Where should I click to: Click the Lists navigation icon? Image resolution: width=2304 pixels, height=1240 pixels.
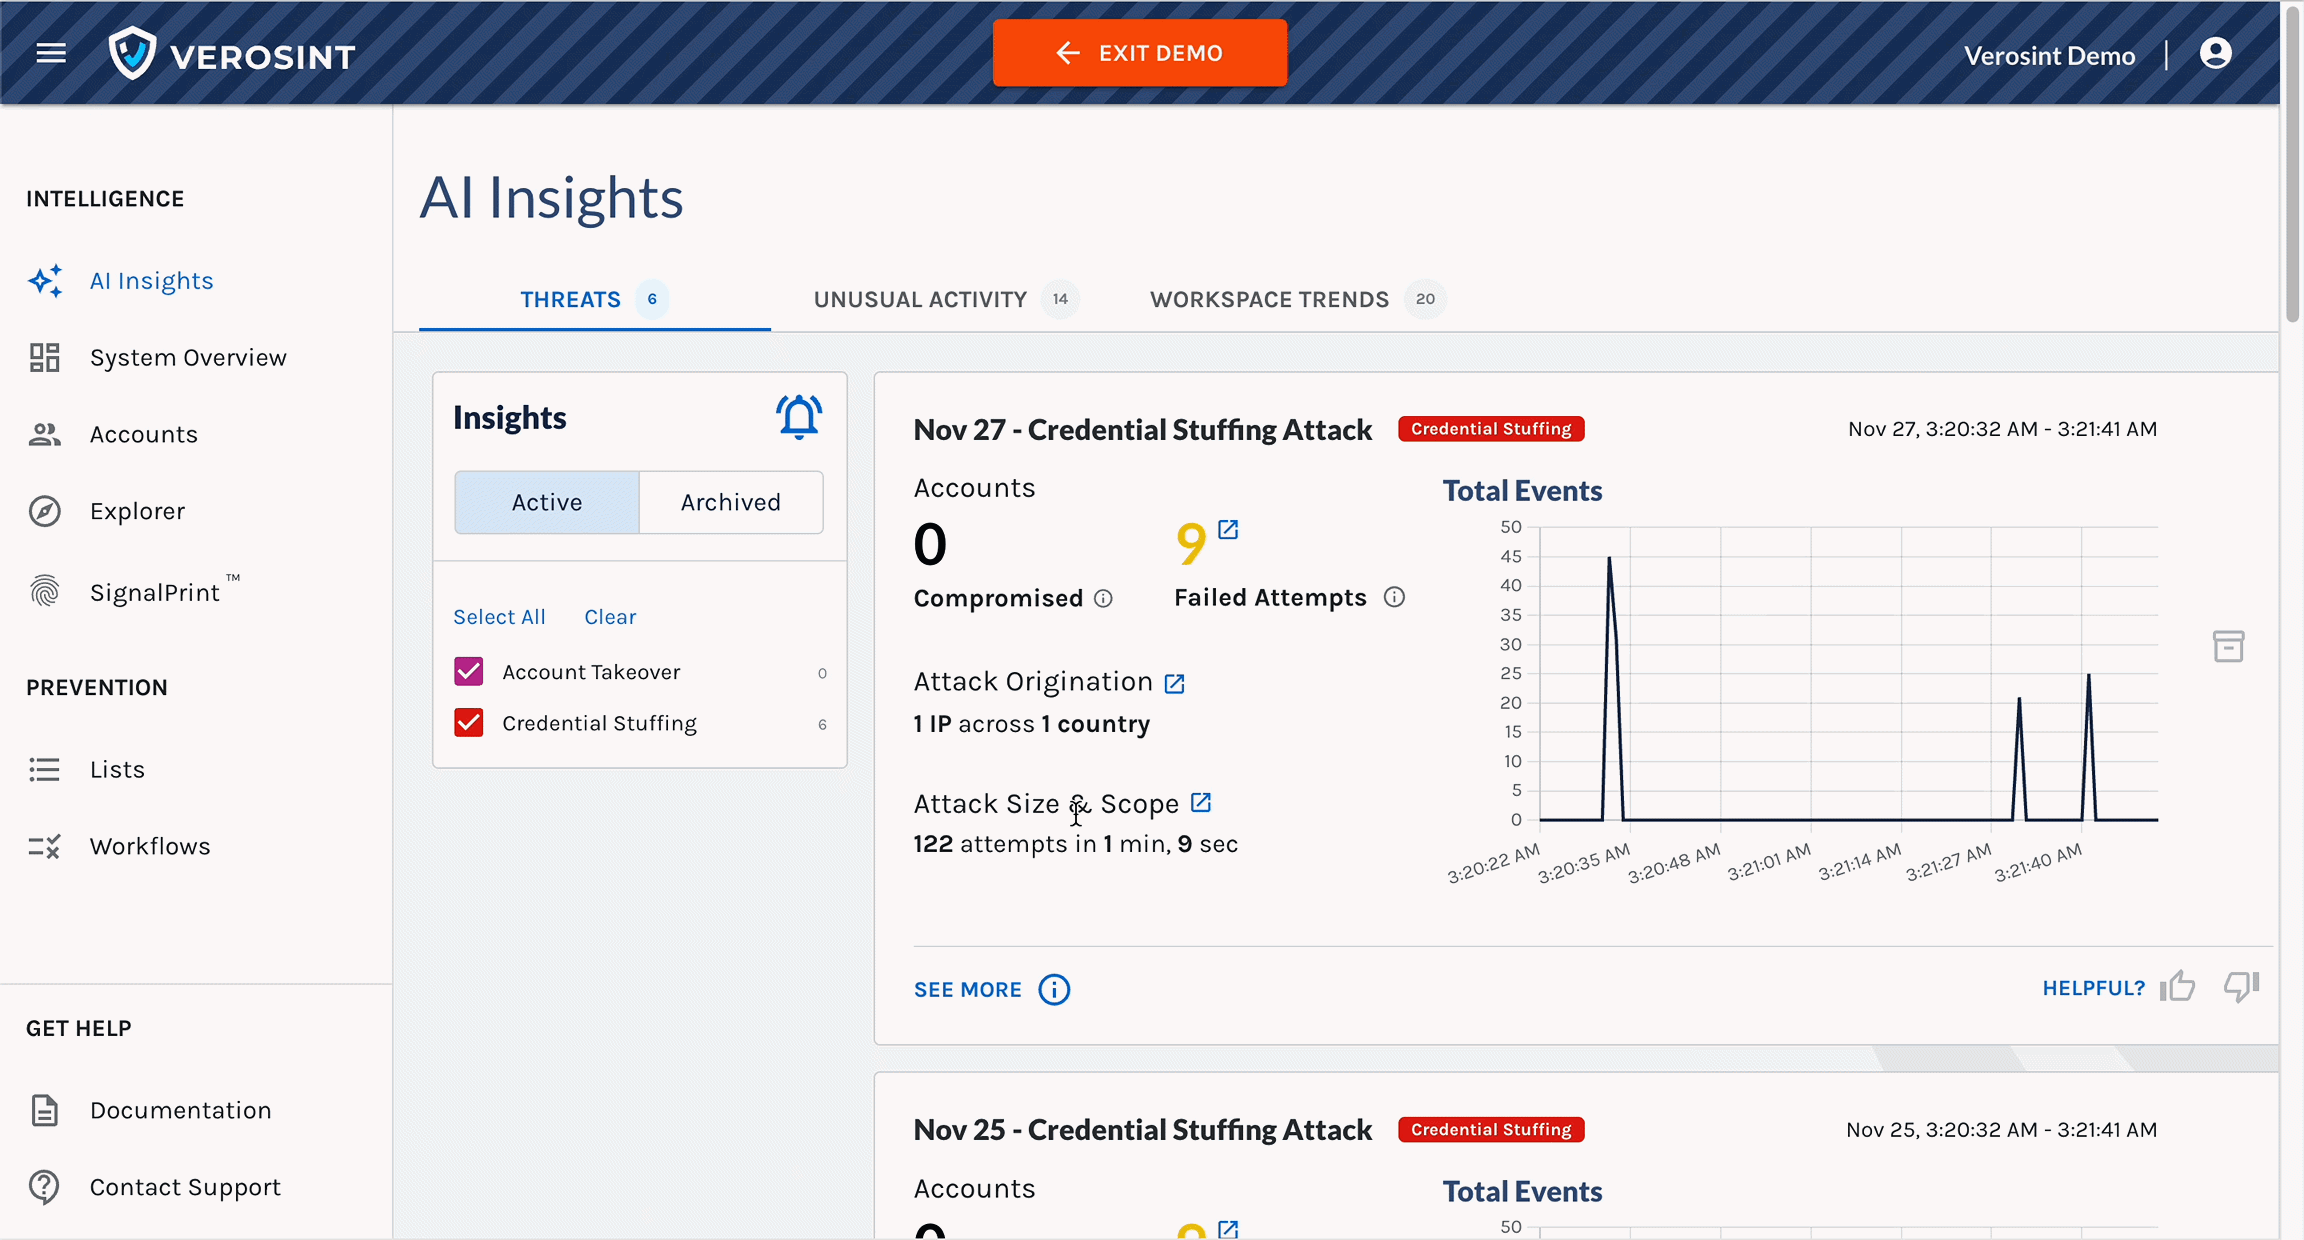(44, 768)
